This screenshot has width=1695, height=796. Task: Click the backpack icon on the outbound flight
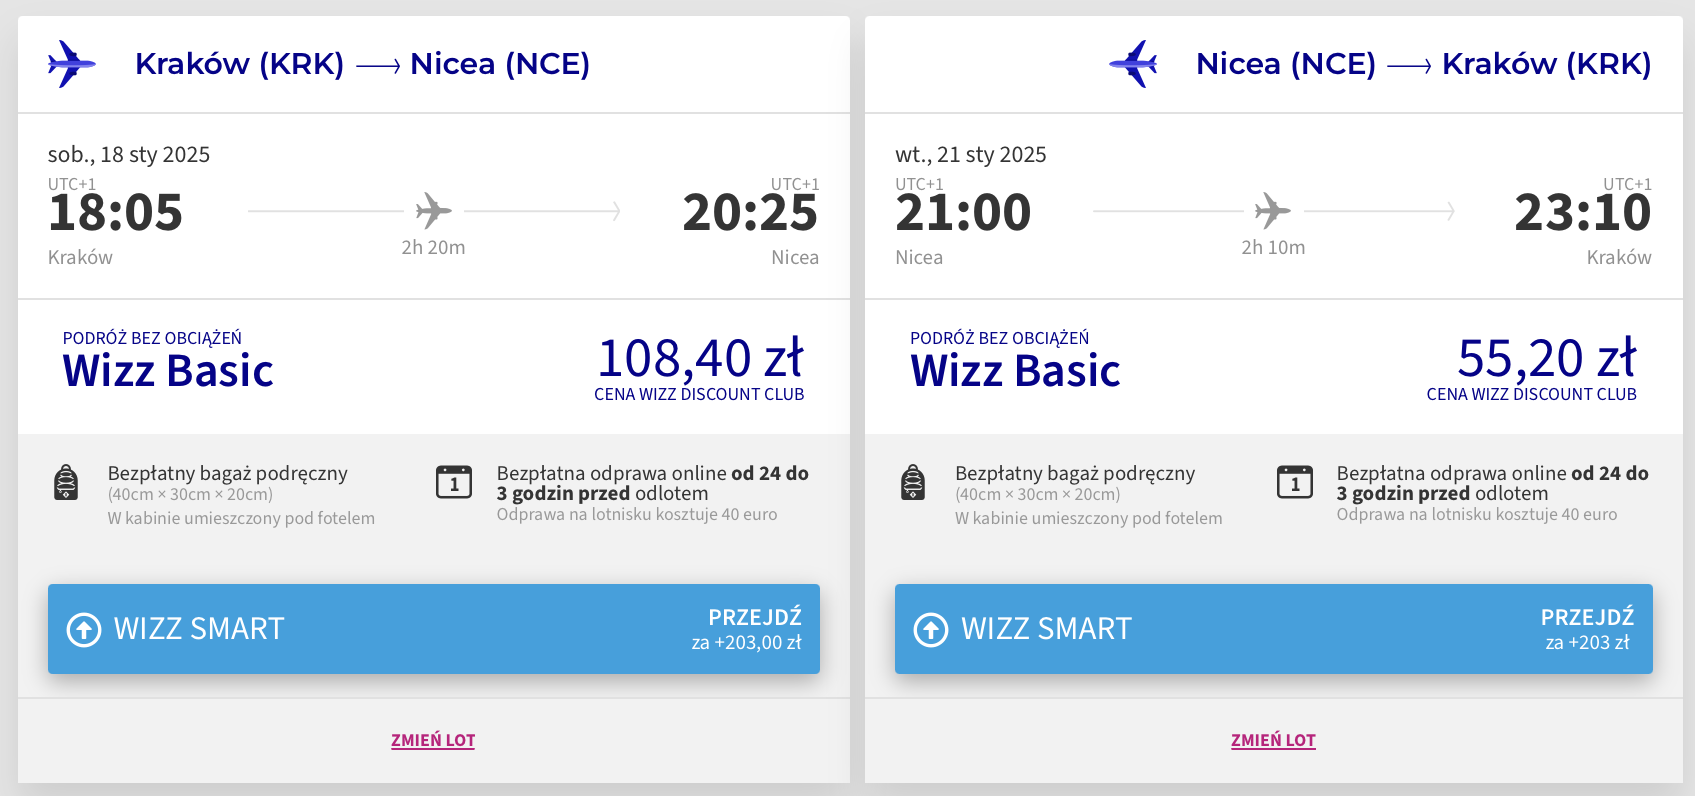pyautogui.click(x=66, y=483)
